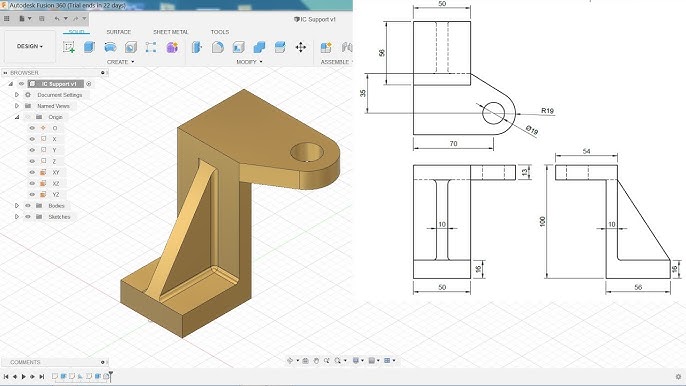Select the Shell tool icon

tap(238, 47)
